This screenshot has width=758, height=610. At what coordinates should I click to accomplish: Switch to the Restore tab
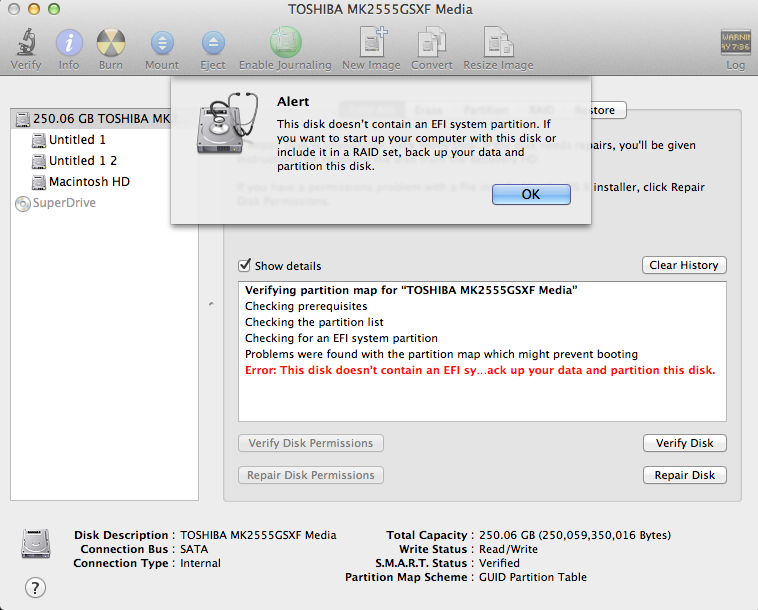(601, 110)
